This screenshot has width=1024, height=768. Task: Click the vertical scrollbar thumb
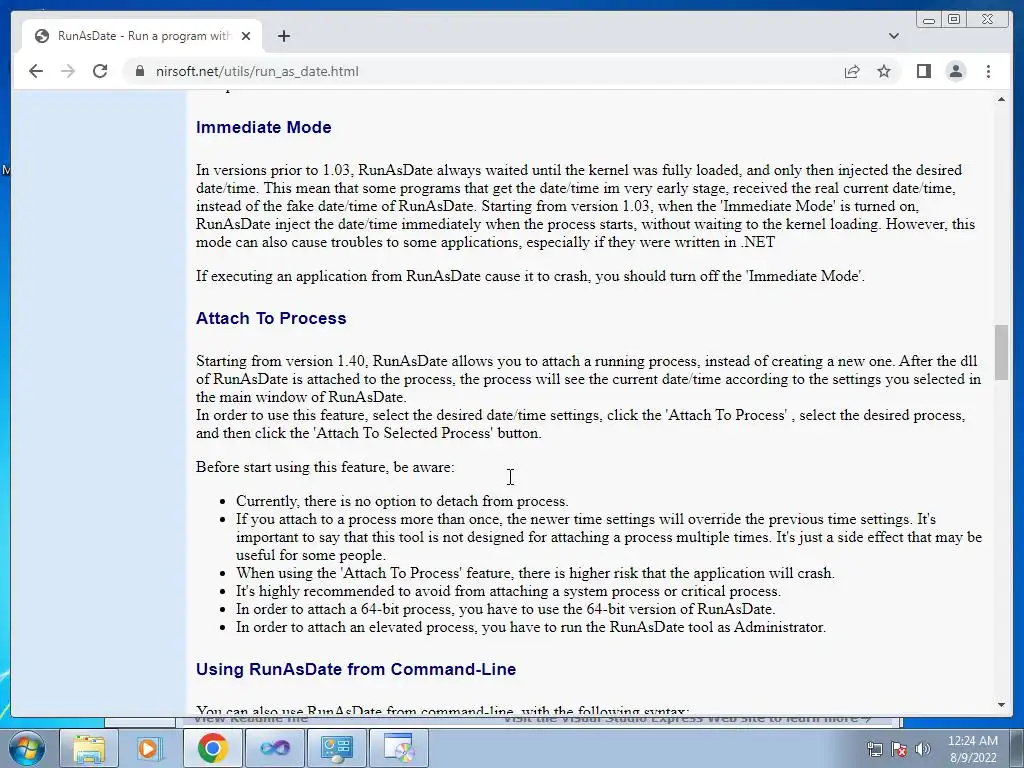click(1001, 352)
